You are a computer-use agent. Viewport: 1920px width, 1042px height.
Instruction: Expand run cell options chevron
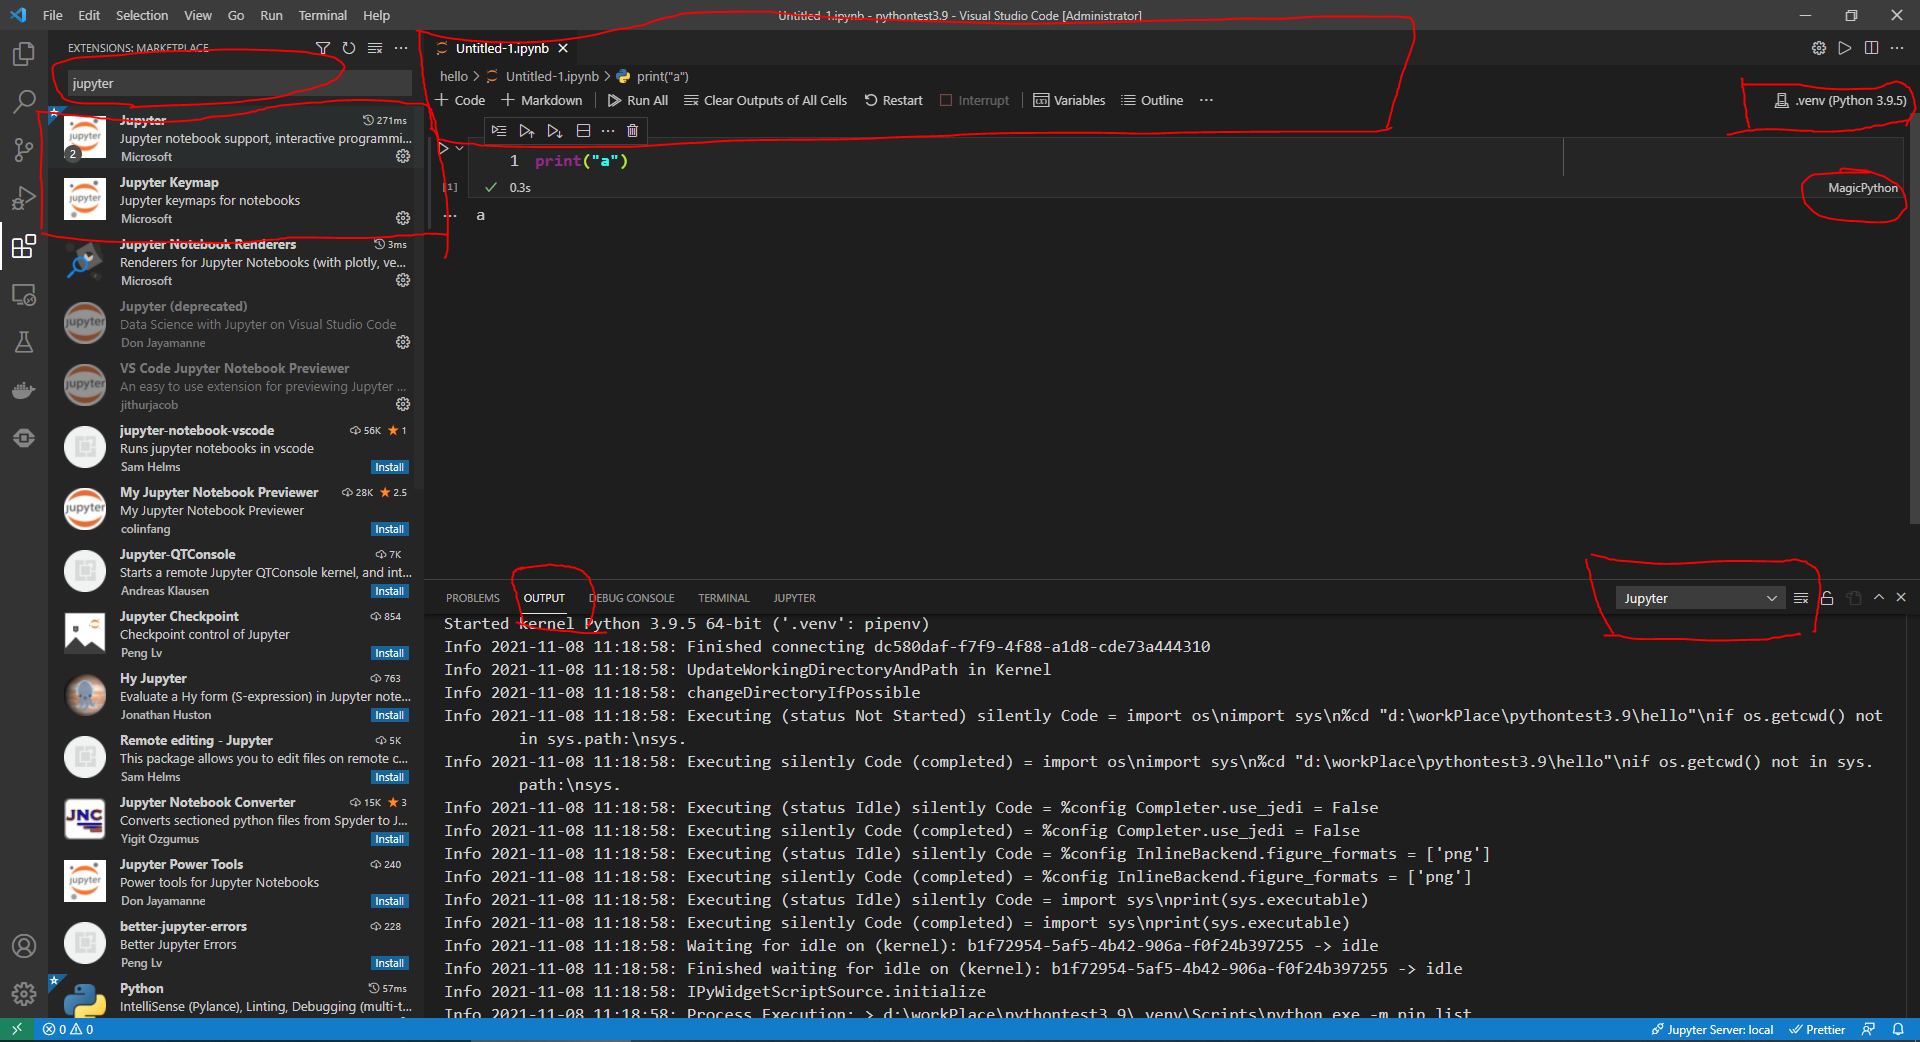coord(460,148)
